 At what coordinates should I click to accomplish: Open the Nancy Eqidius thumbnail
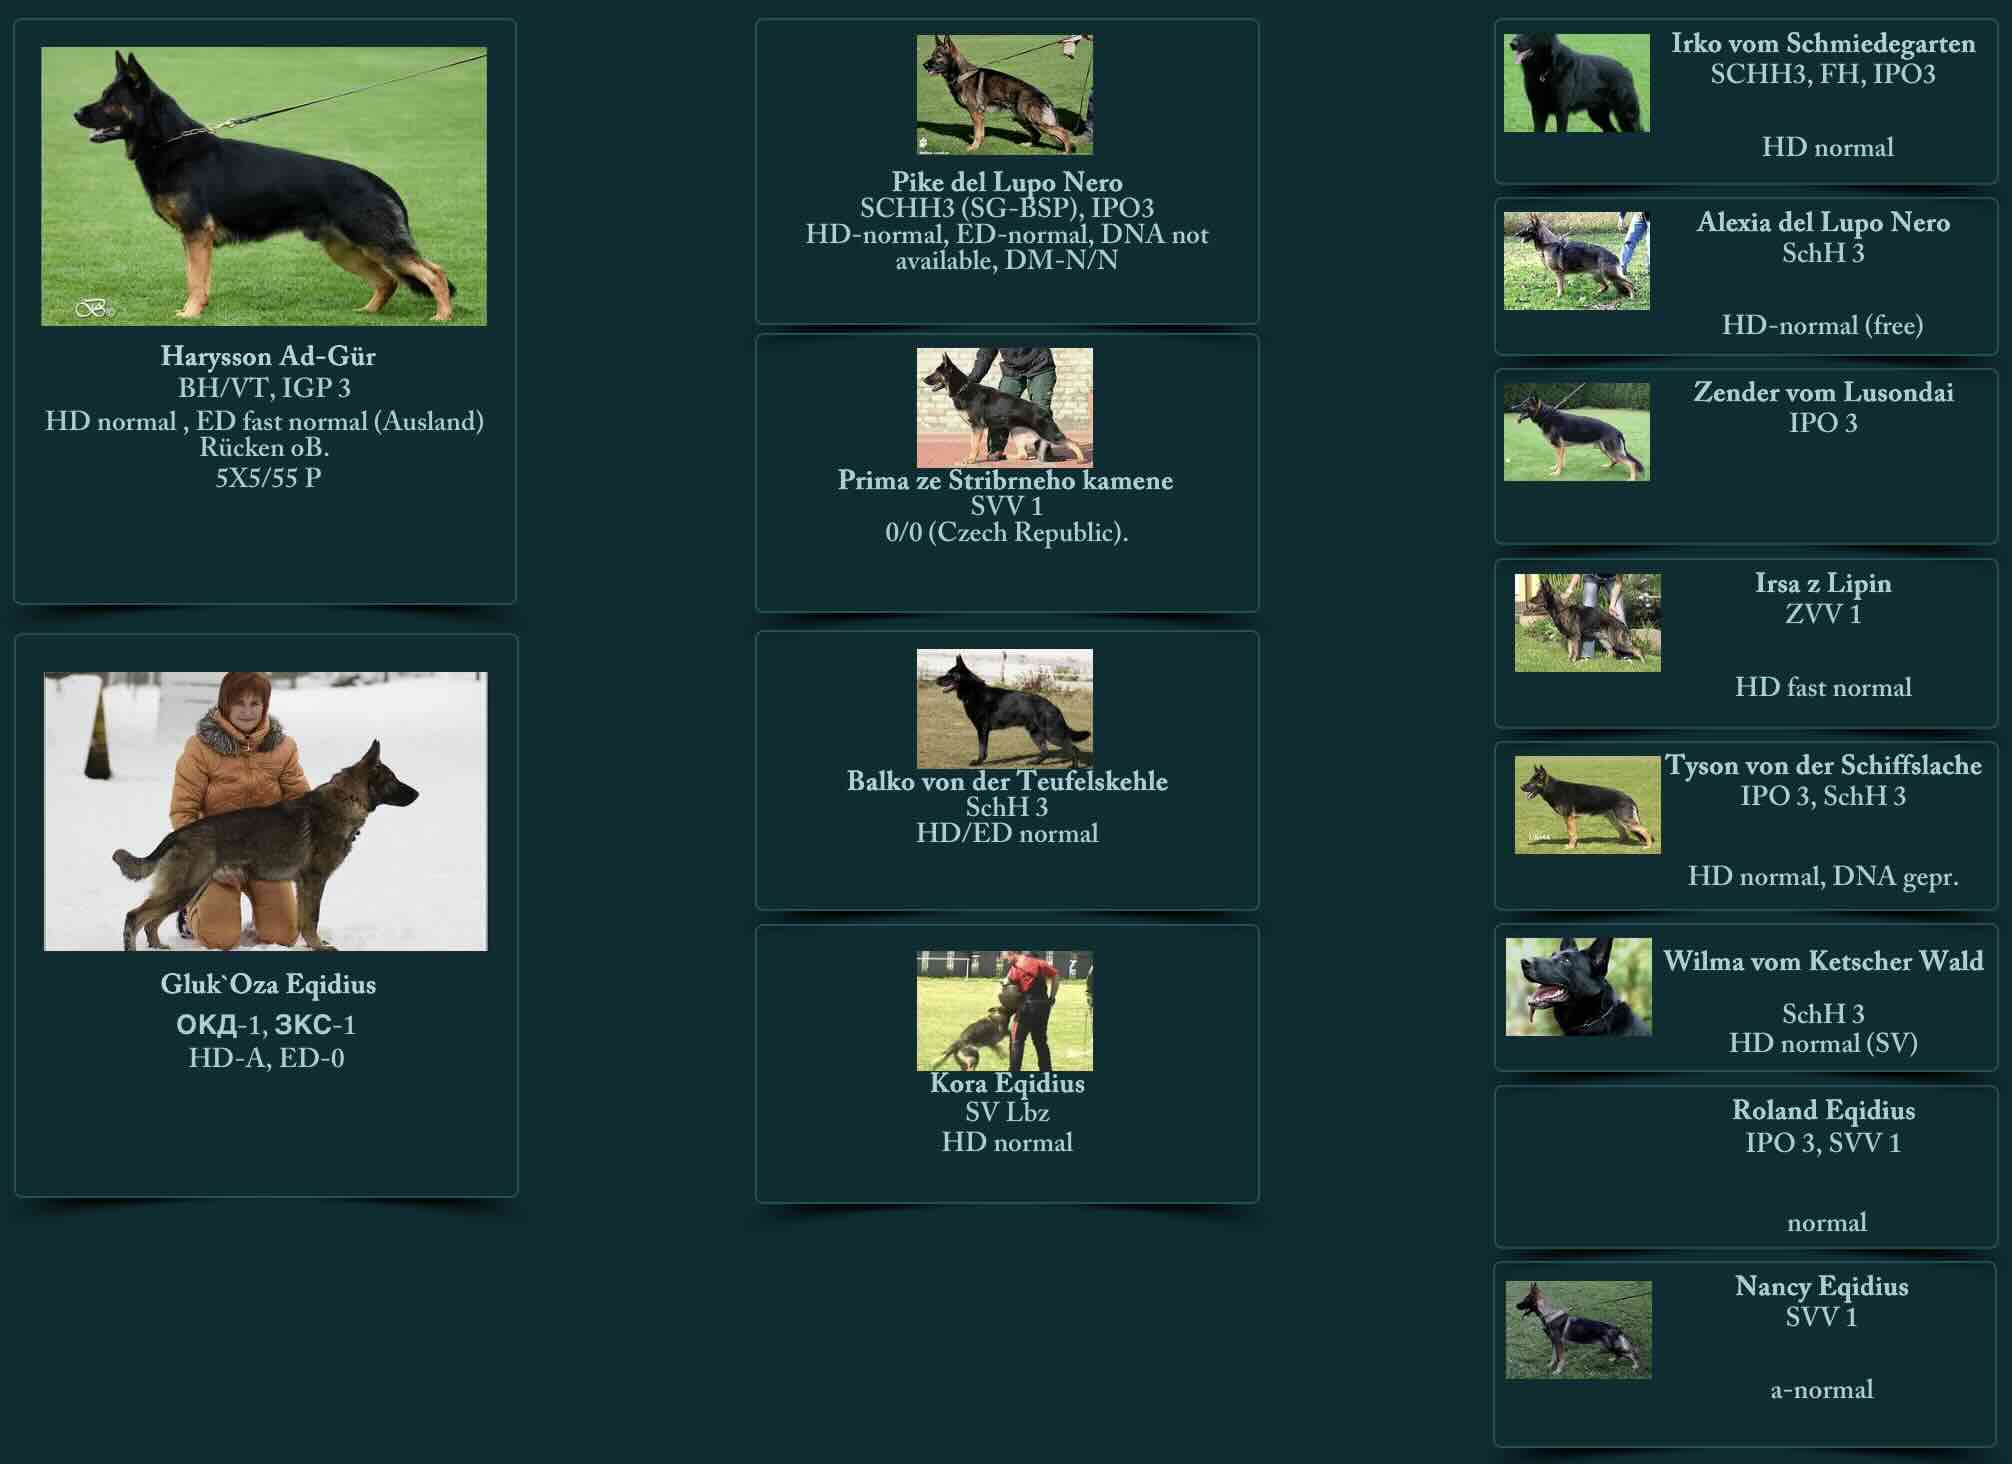pos(1578,1330)
